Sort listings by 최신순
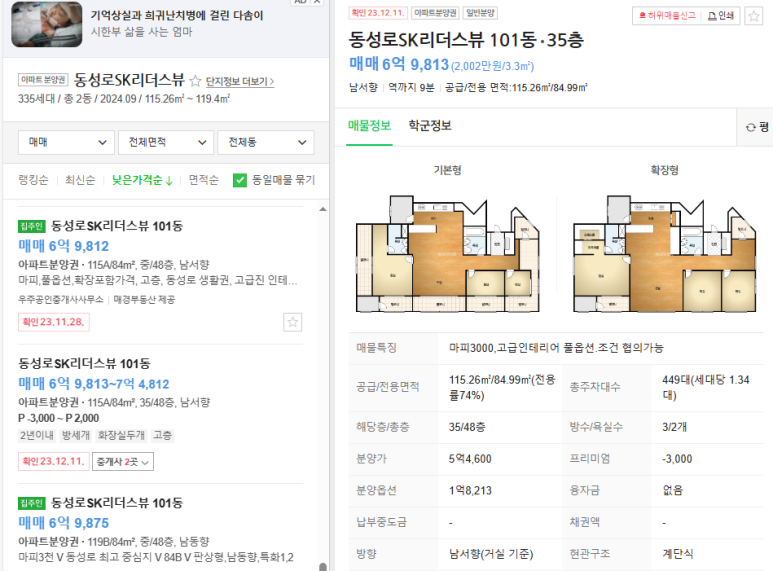The height and width of the screenshot is (571, 773). 80,180
